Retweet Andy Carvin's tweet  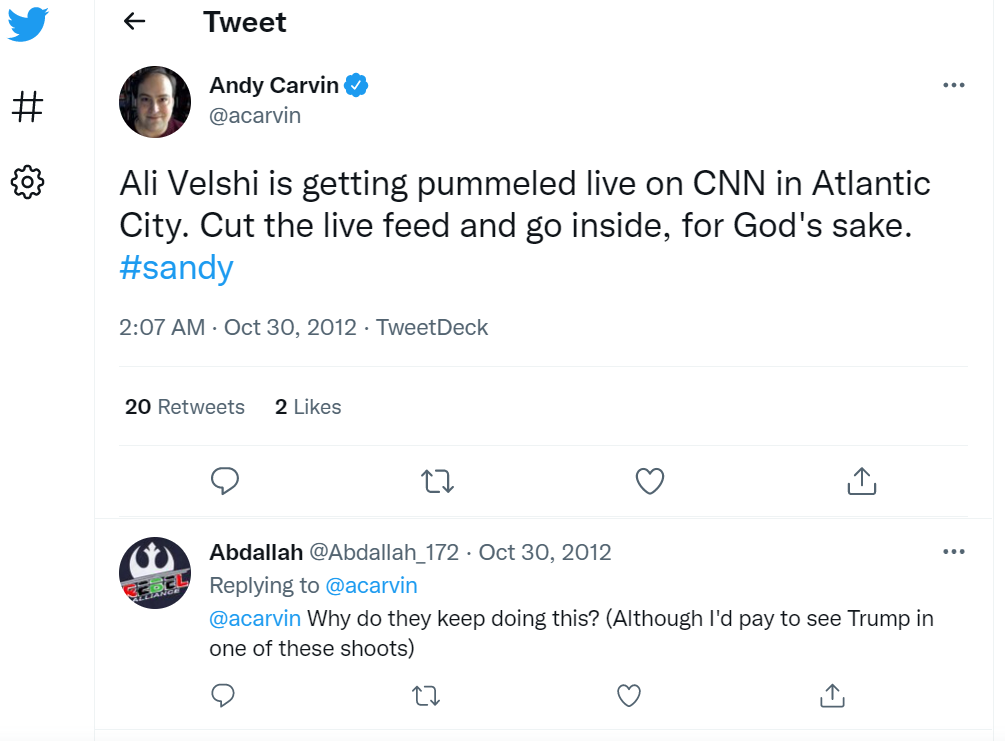click(438, 481)
